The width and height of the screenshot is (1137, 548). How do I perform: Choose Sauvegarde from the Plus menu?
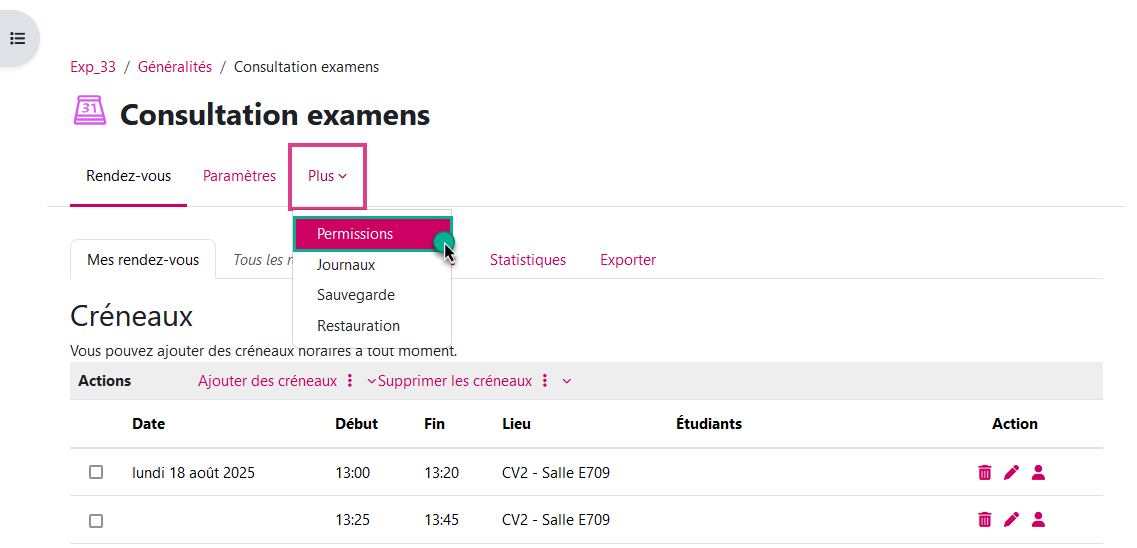[355, 295]
